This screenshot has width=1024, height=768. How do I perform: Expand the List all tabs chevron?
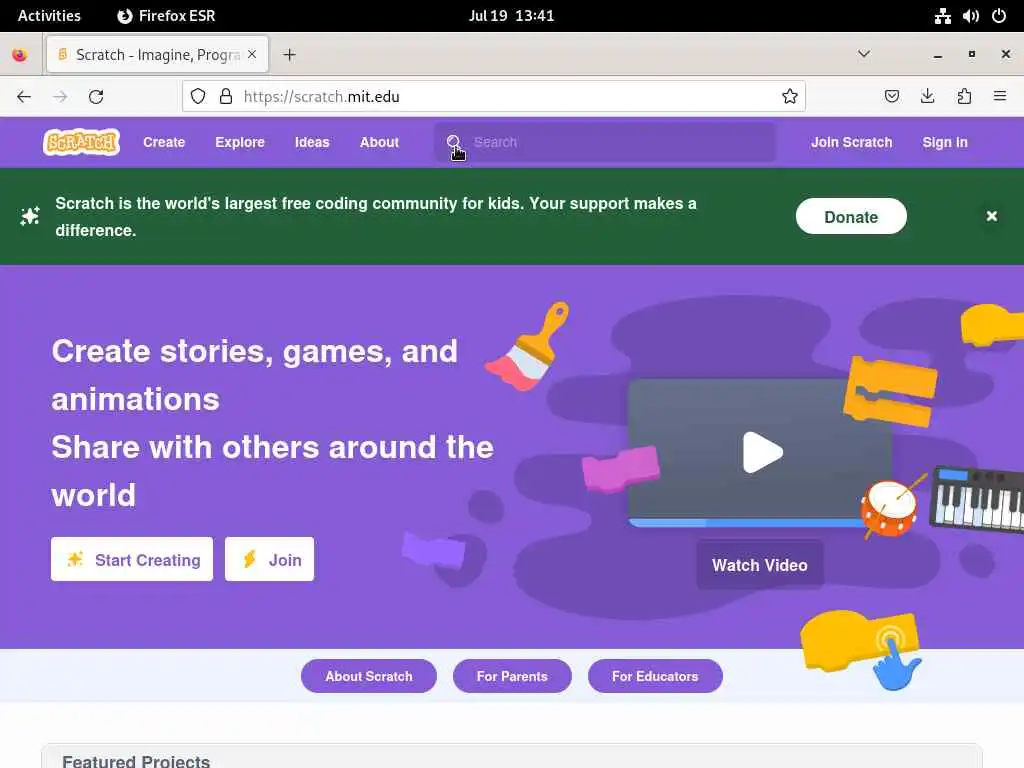click(863, 54)
